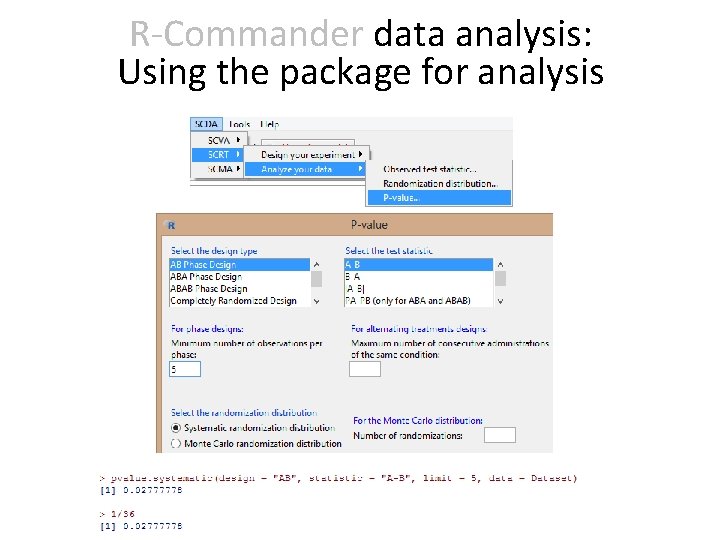Expand Design your experiment submenu
The height and width of the screenshot is (540, 720).
pyautogui.click(x=310, y=154)
